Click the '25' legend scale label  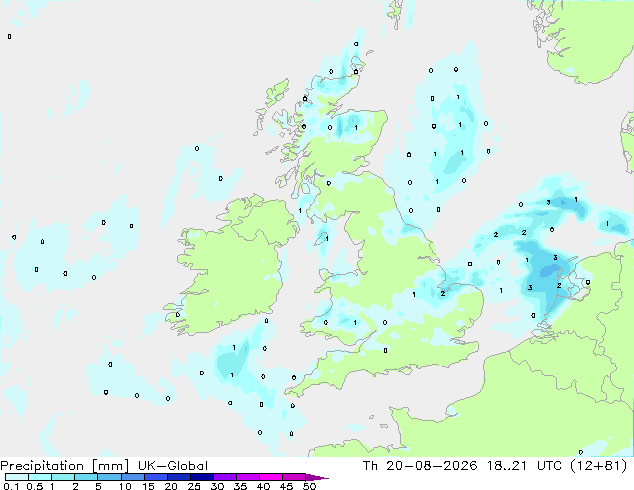tap(194, 486)
